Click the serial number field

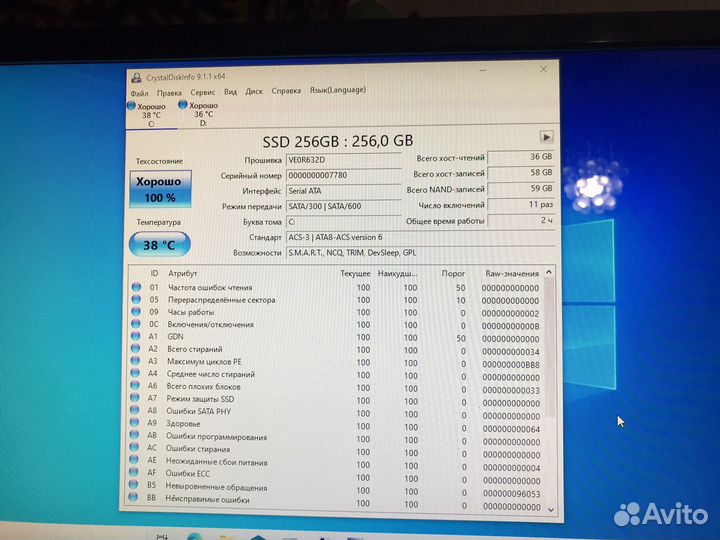tap(343, 175)
